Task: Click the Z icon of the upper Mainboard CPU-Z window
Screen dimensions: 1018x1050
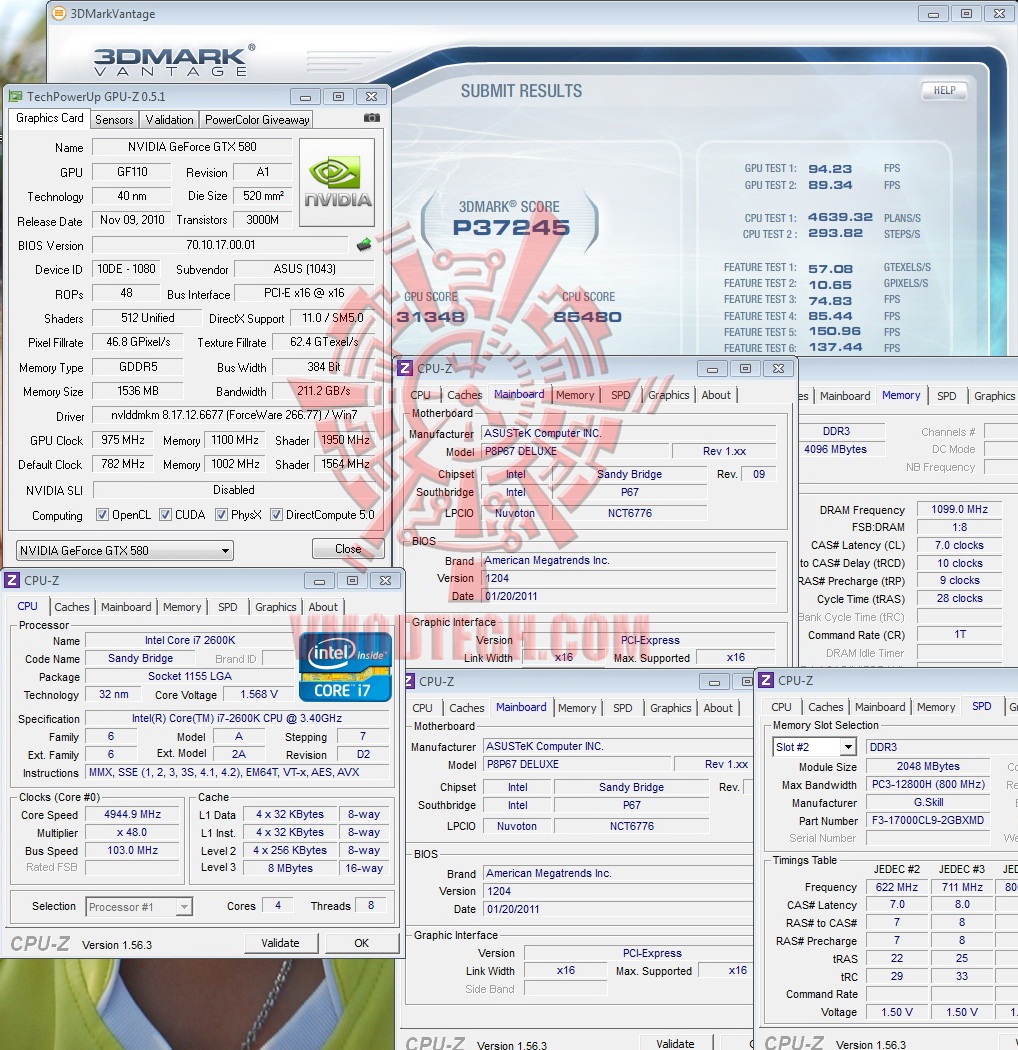Action: coord(405,368)
